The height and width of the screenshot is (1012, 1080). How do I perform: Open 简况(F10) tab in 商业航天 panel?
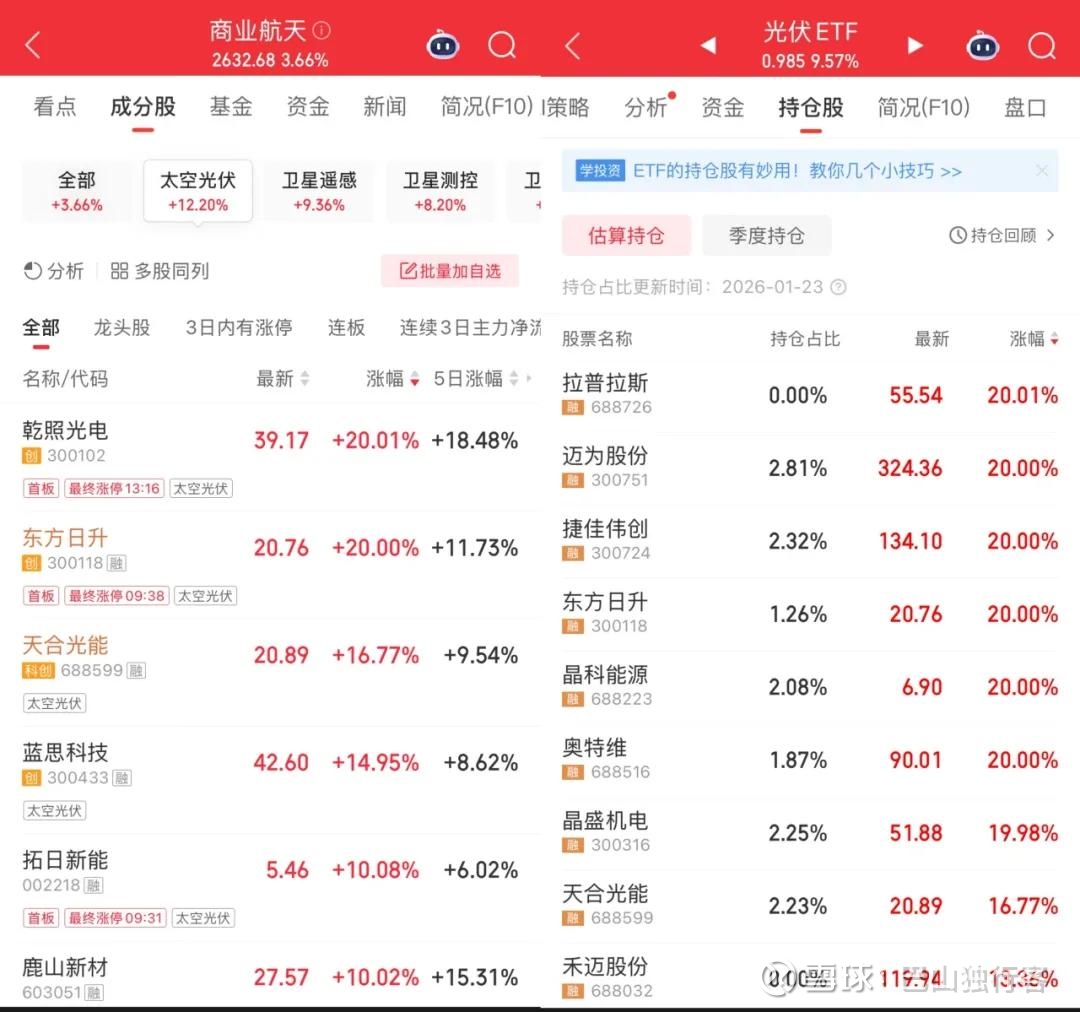(x=487, y=107)
